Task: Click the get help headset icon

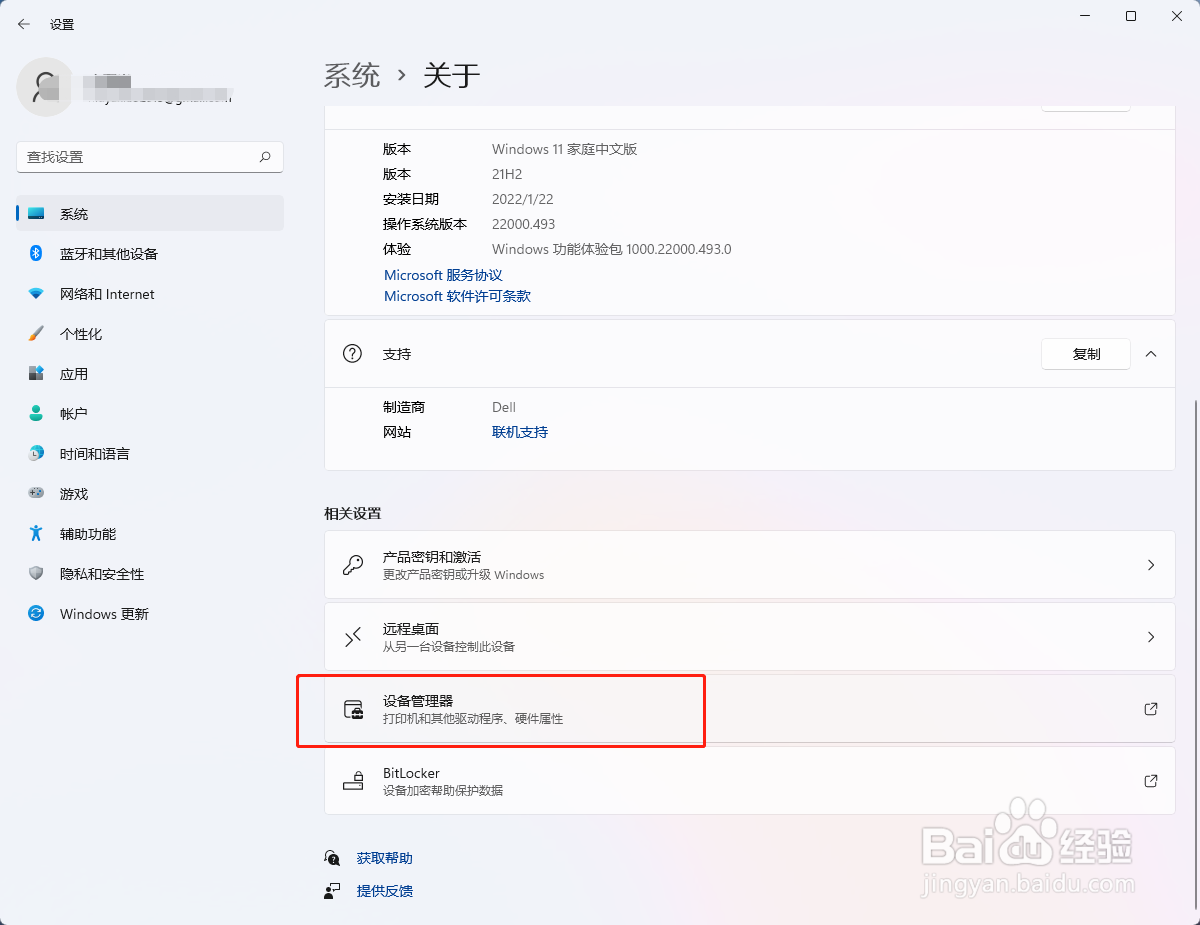Action: pyautogui.click(x=332, y=858)
